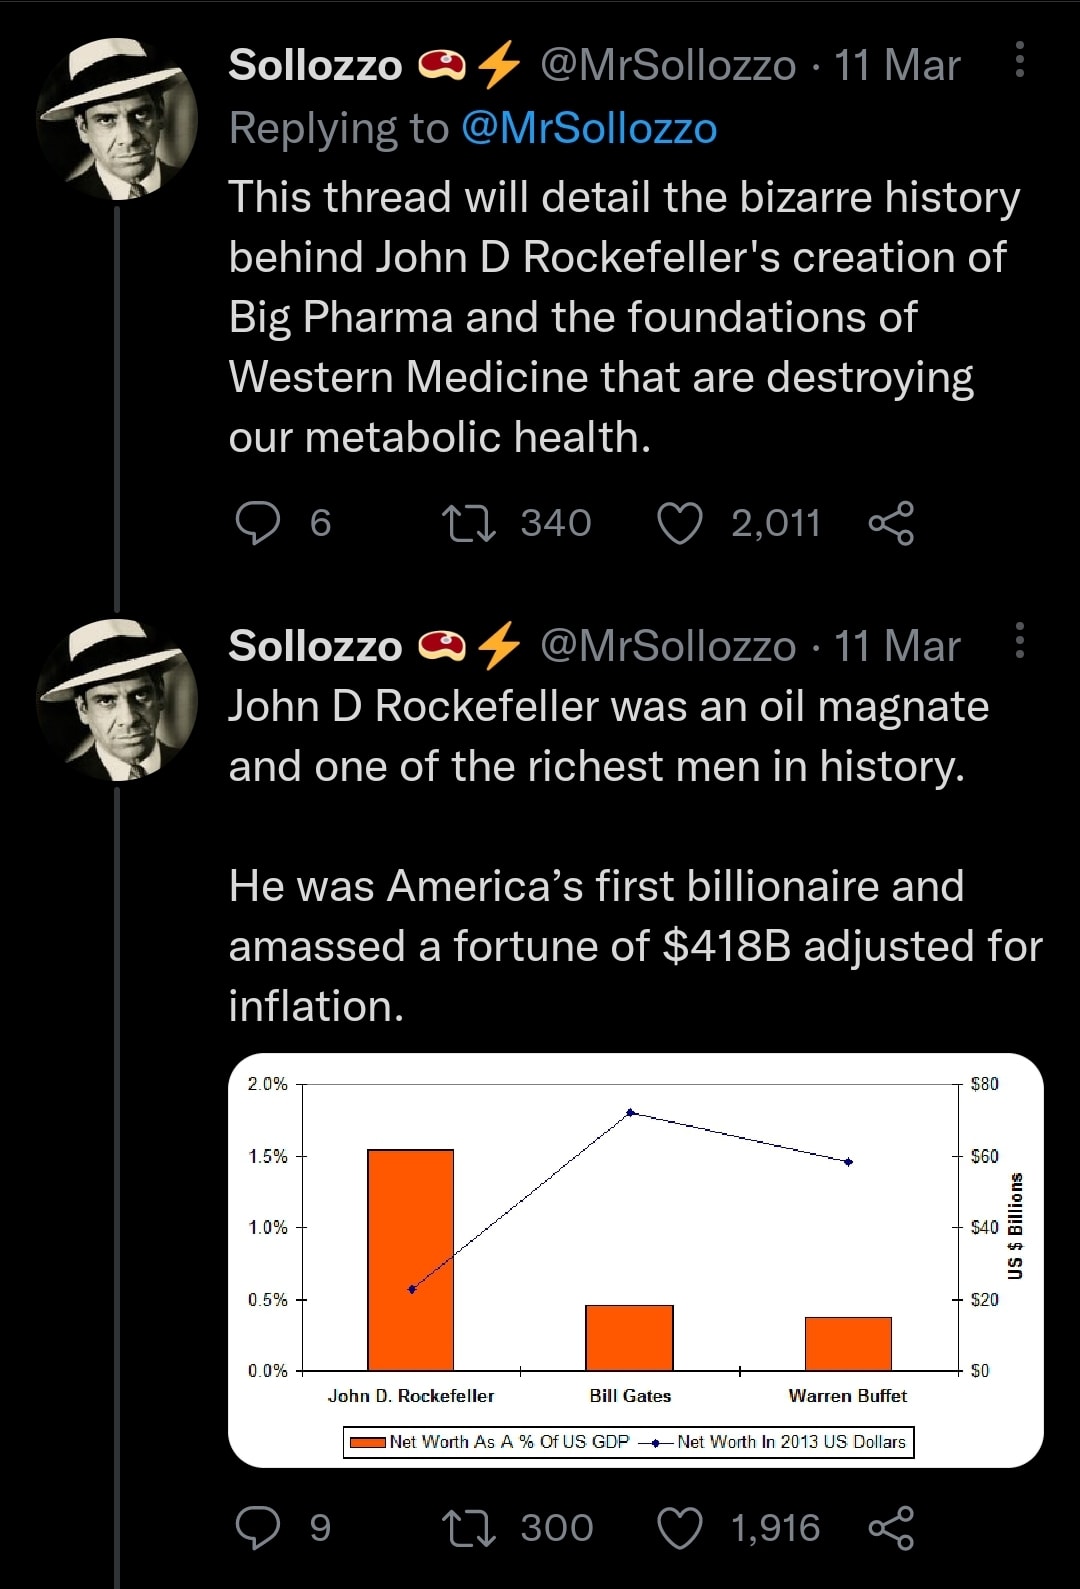
Task: Open more options on second tweet
Action: click(1019, 641)
